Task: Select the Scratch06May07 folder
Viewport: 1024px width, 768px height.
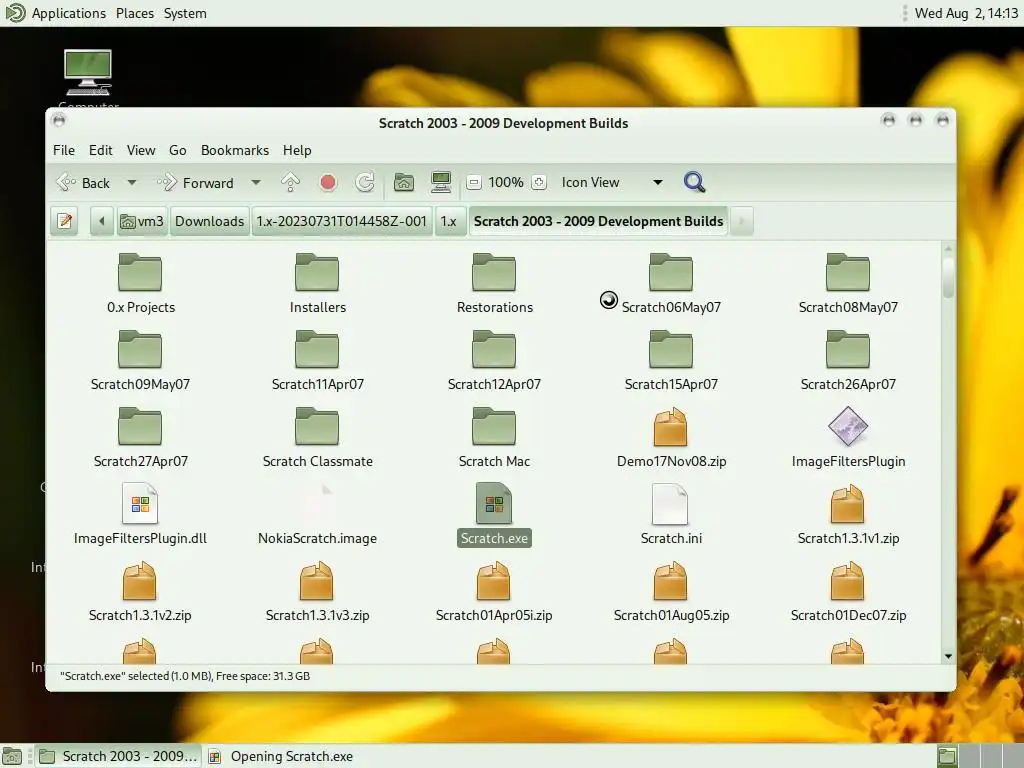Action: (671, 283)
